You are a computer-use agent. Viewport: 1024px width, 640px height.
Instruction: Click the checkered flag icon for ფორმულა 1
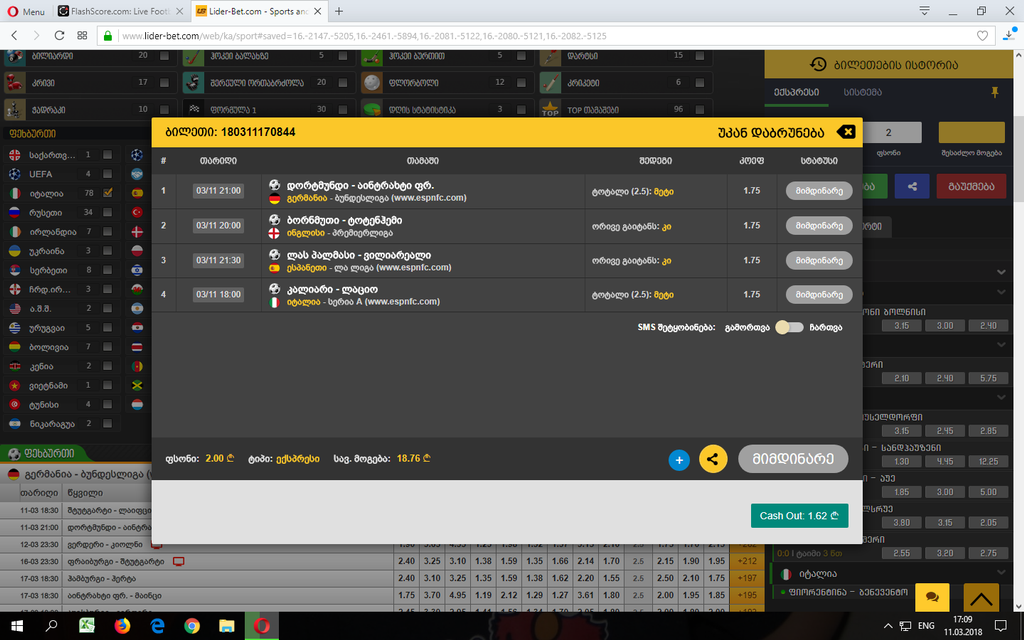pos(193,110)
